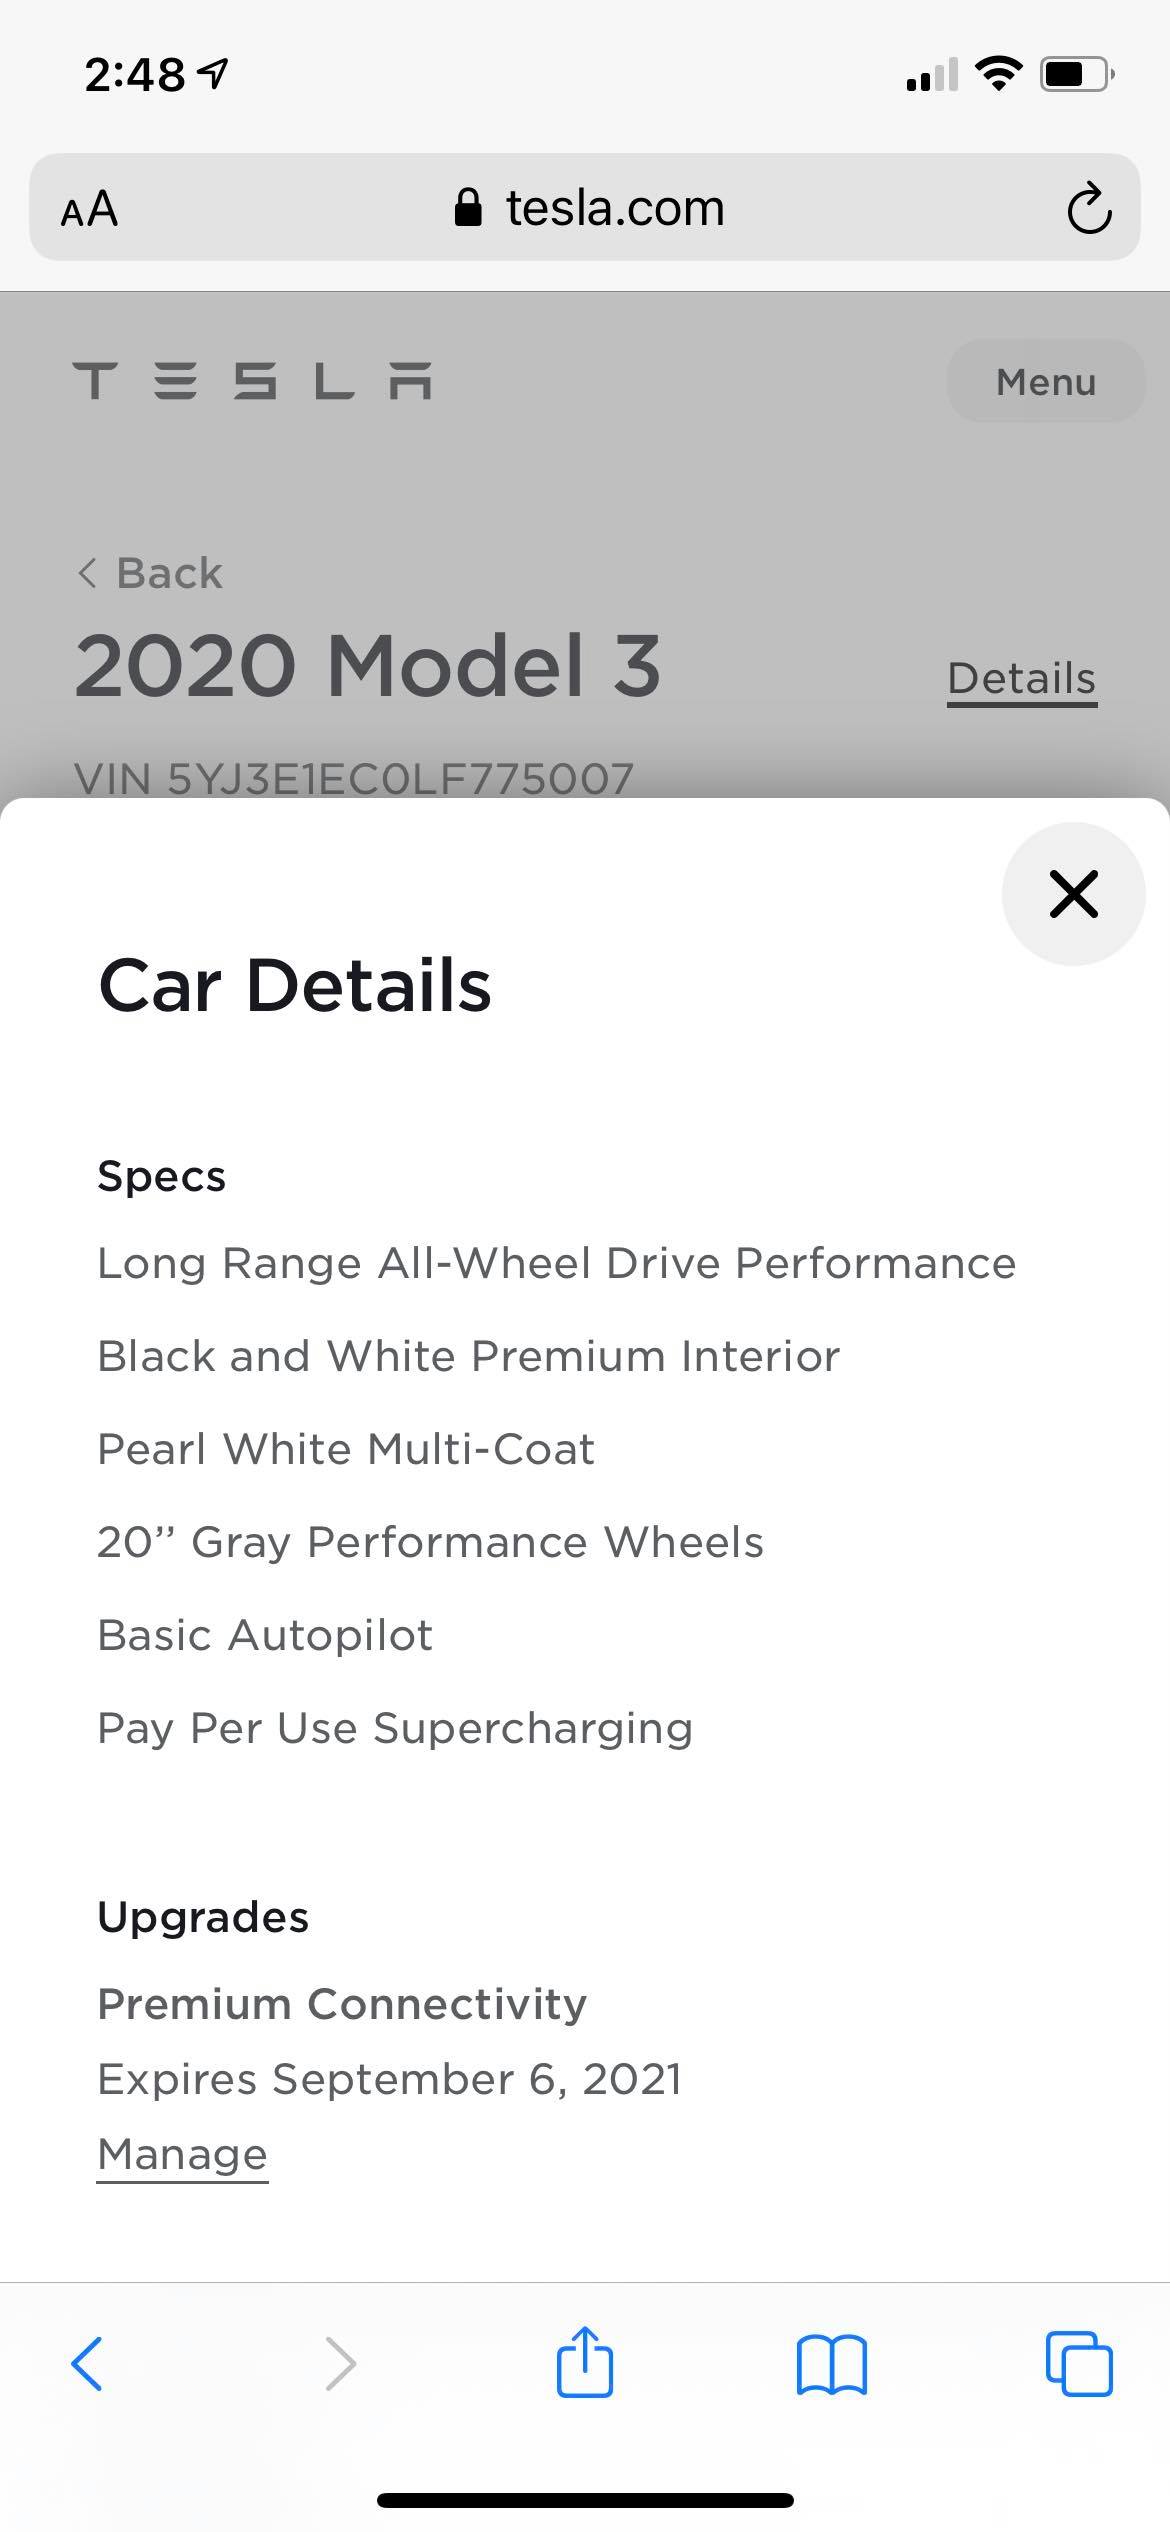Tap the home indicator bar

coord(585,2500)
